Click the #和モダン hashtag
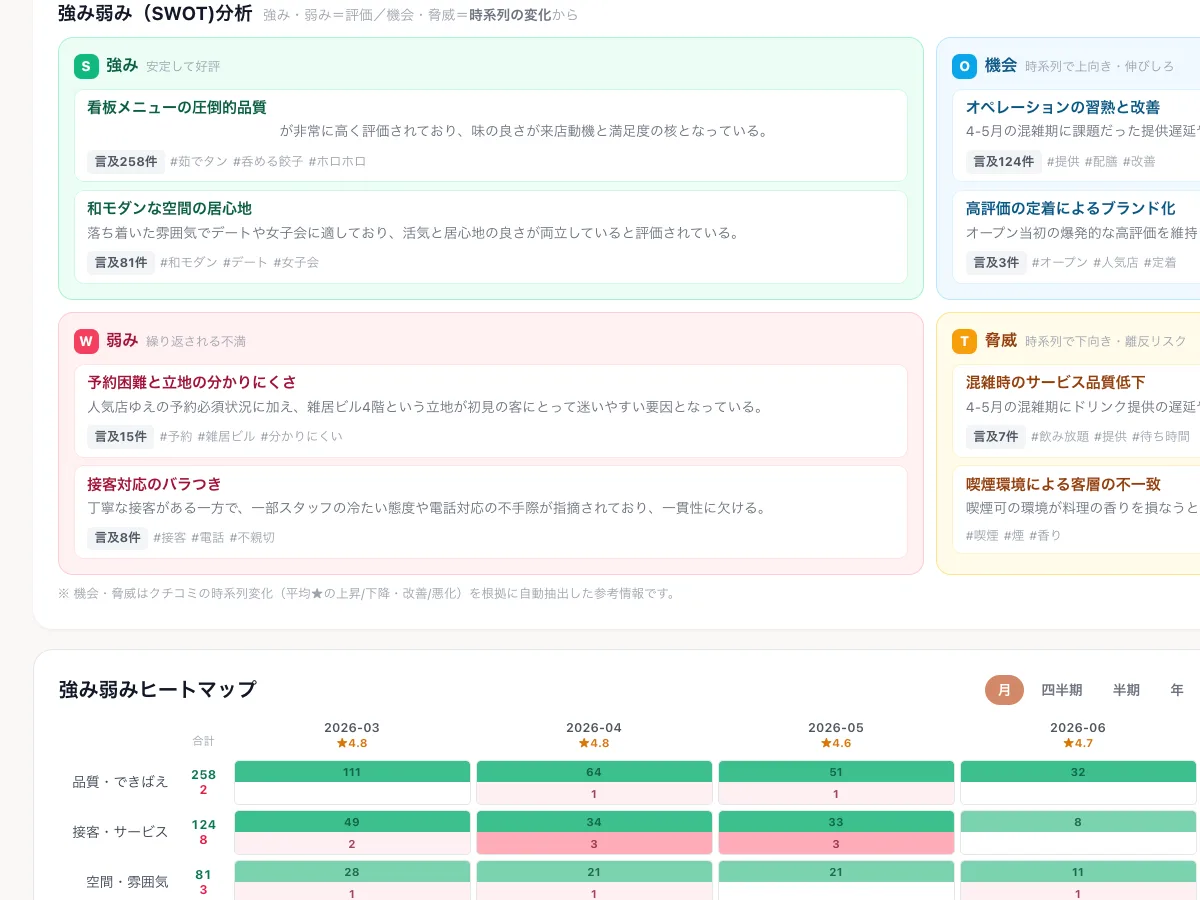 tap(189, 262)
